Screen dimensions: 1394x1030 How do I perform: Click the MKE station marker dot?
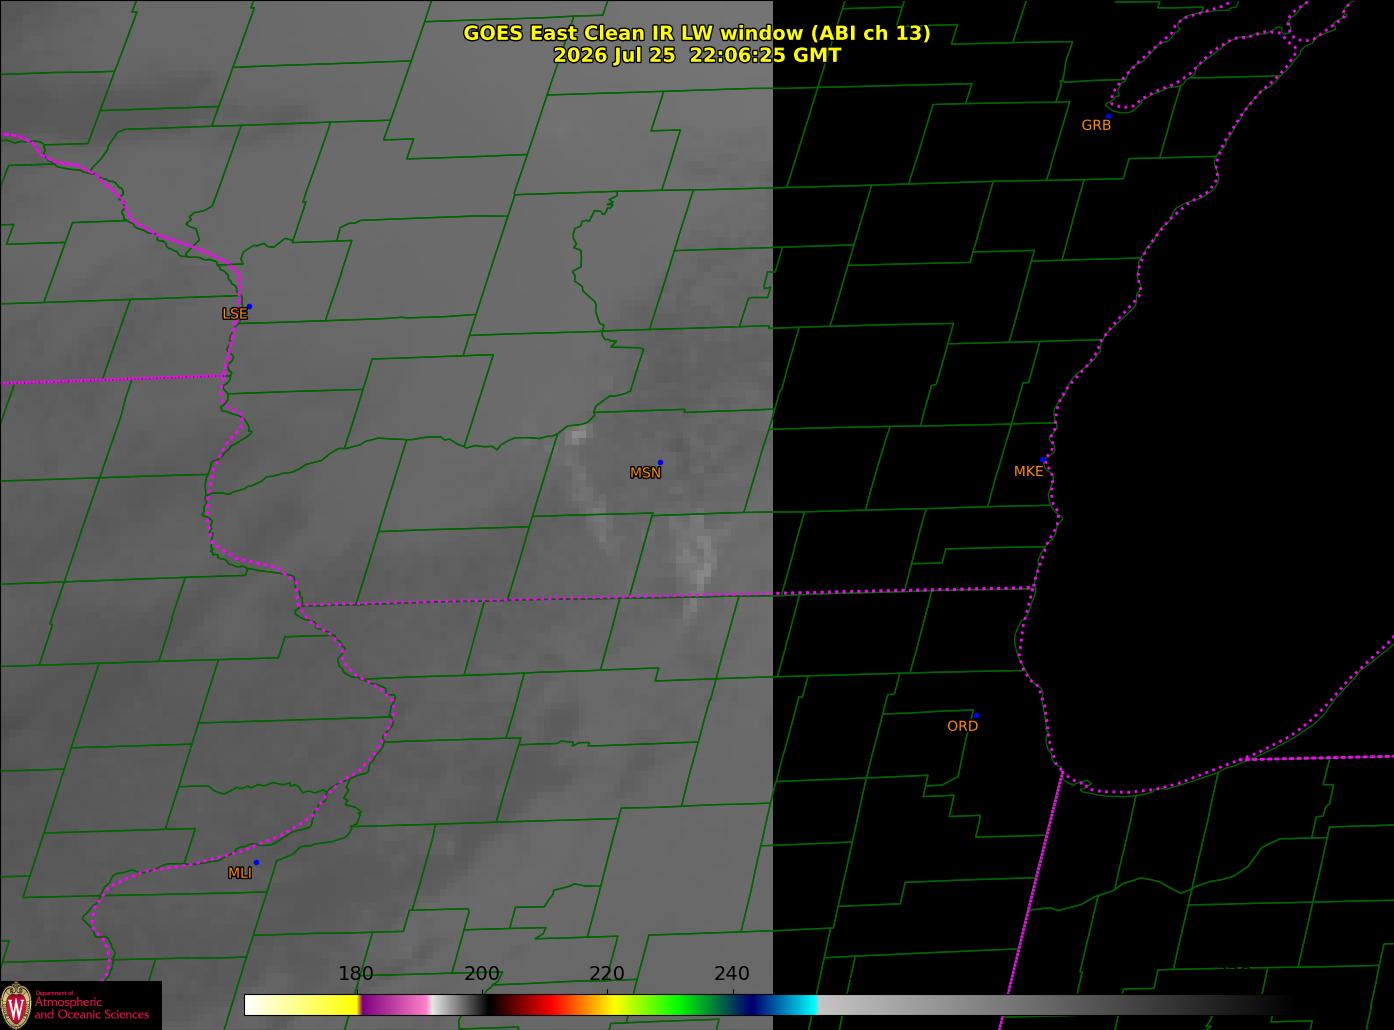click(x=1043, y=460)
